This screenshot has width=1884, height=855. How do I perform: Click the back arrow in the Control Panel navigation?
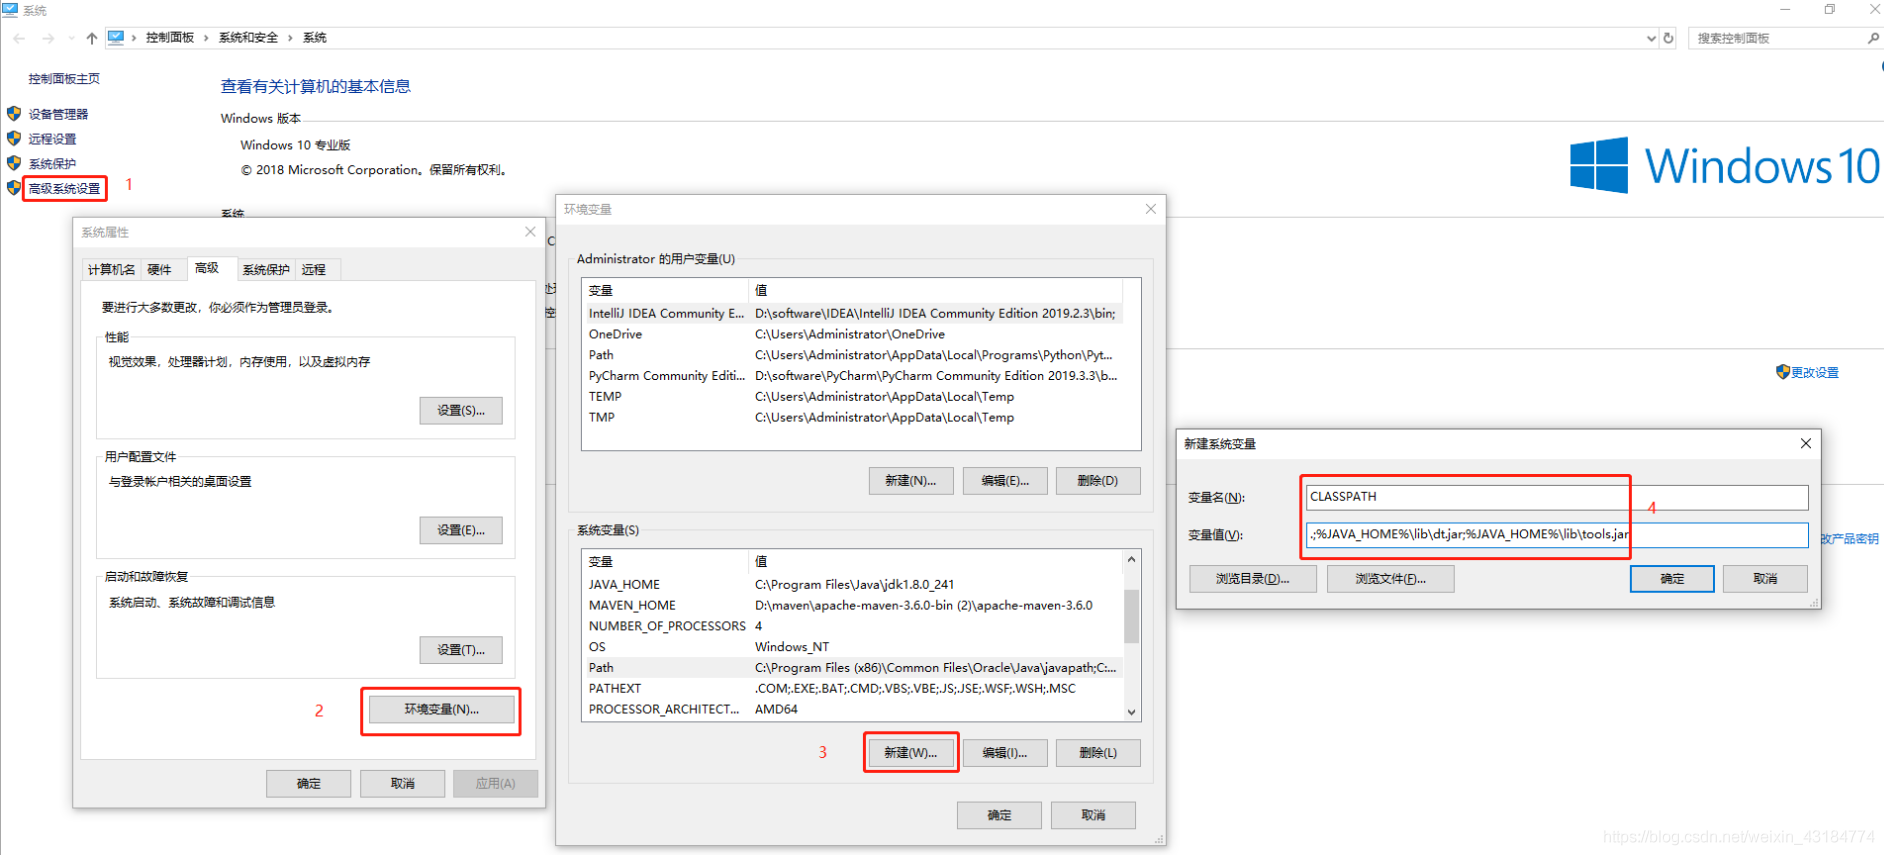coord(19,38)
